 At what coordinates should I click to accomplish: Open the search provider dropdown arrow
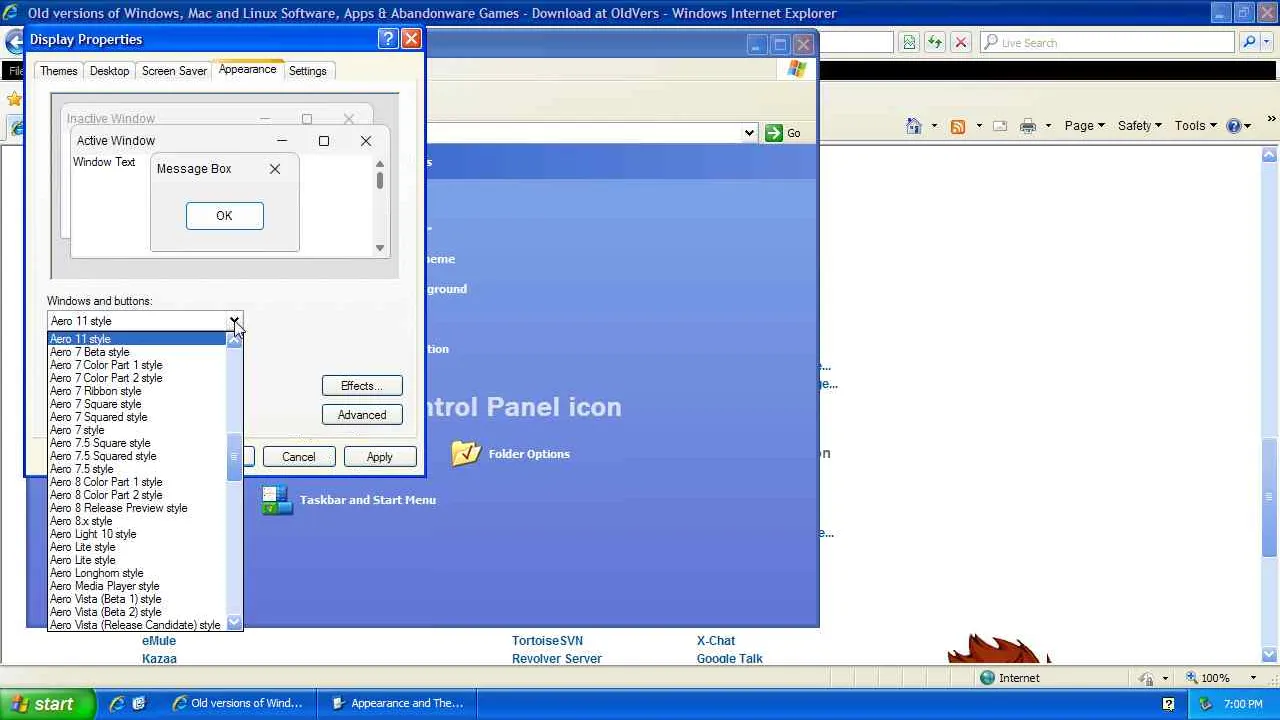(1268, 43)
